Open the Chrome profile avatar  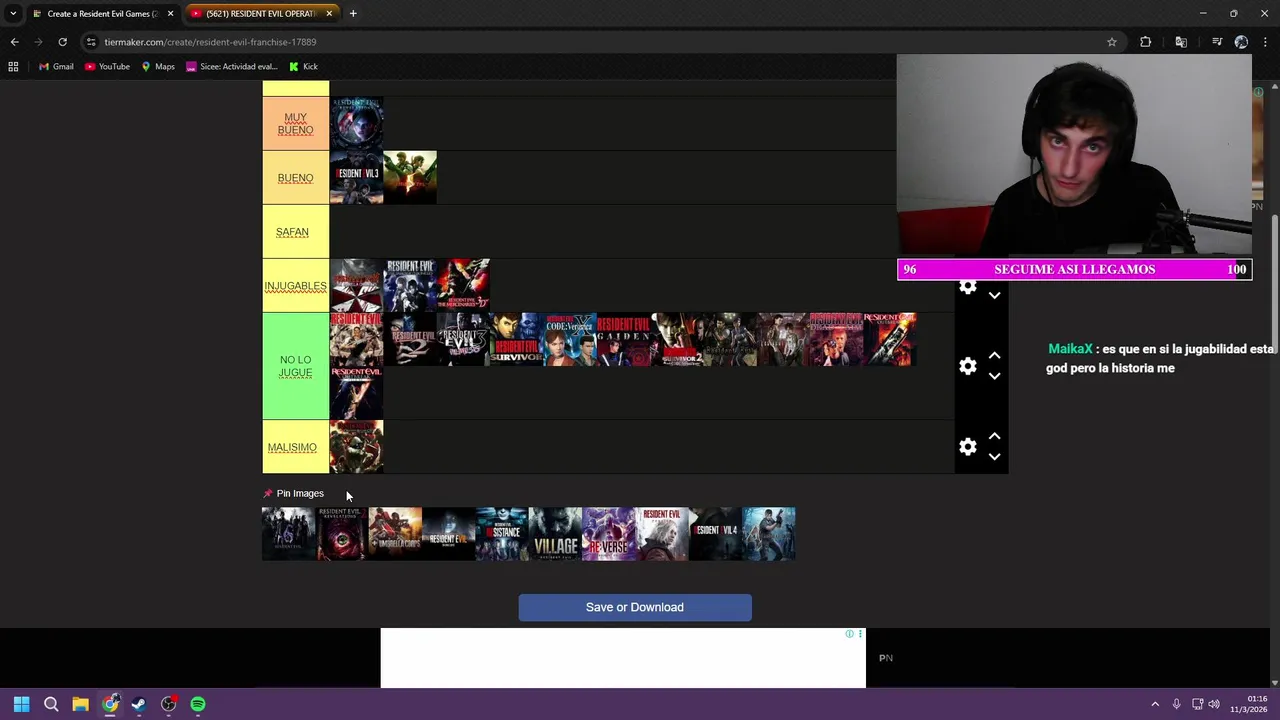pos(1241,42)
